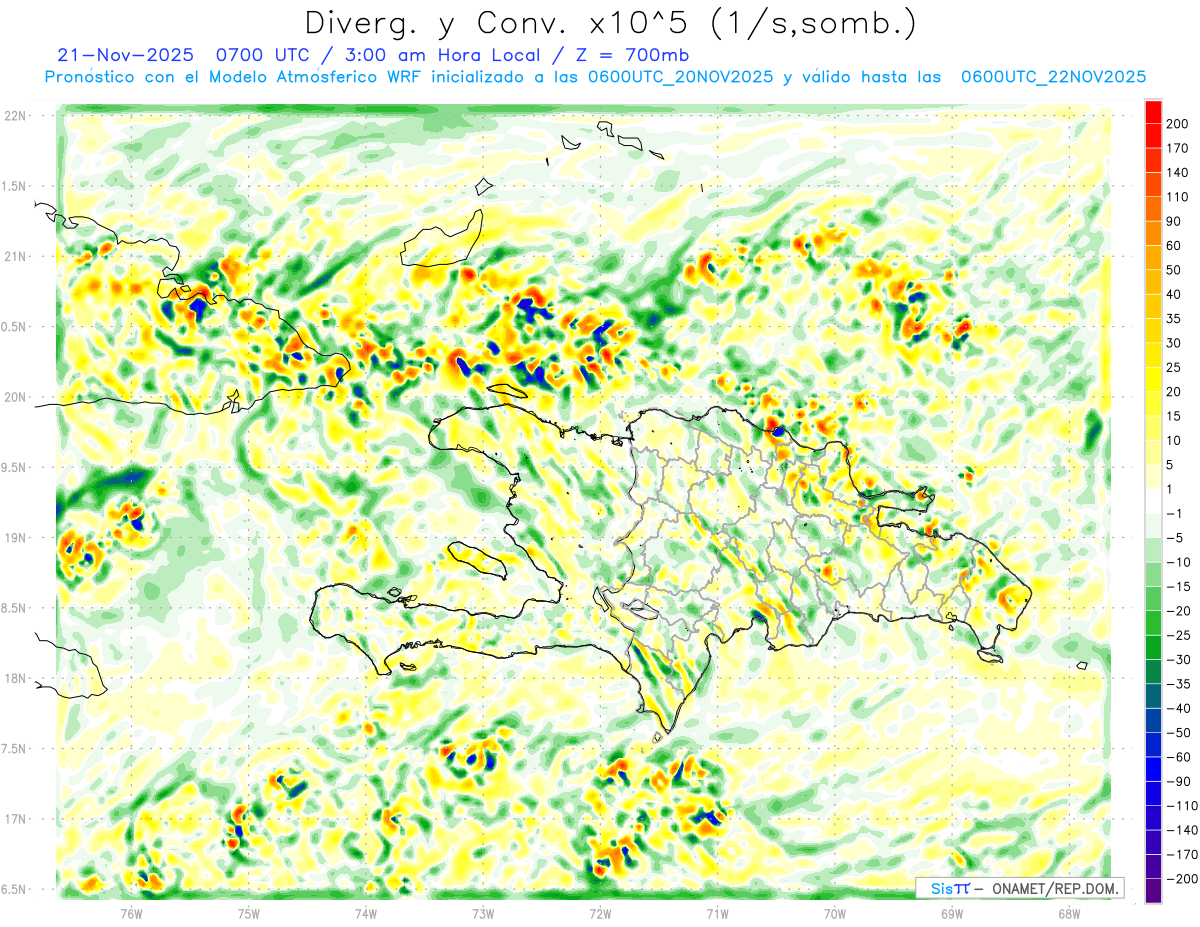1200x927 pixels.
Task: Click the 68W longitude axis label
Action: point(1068,912)
